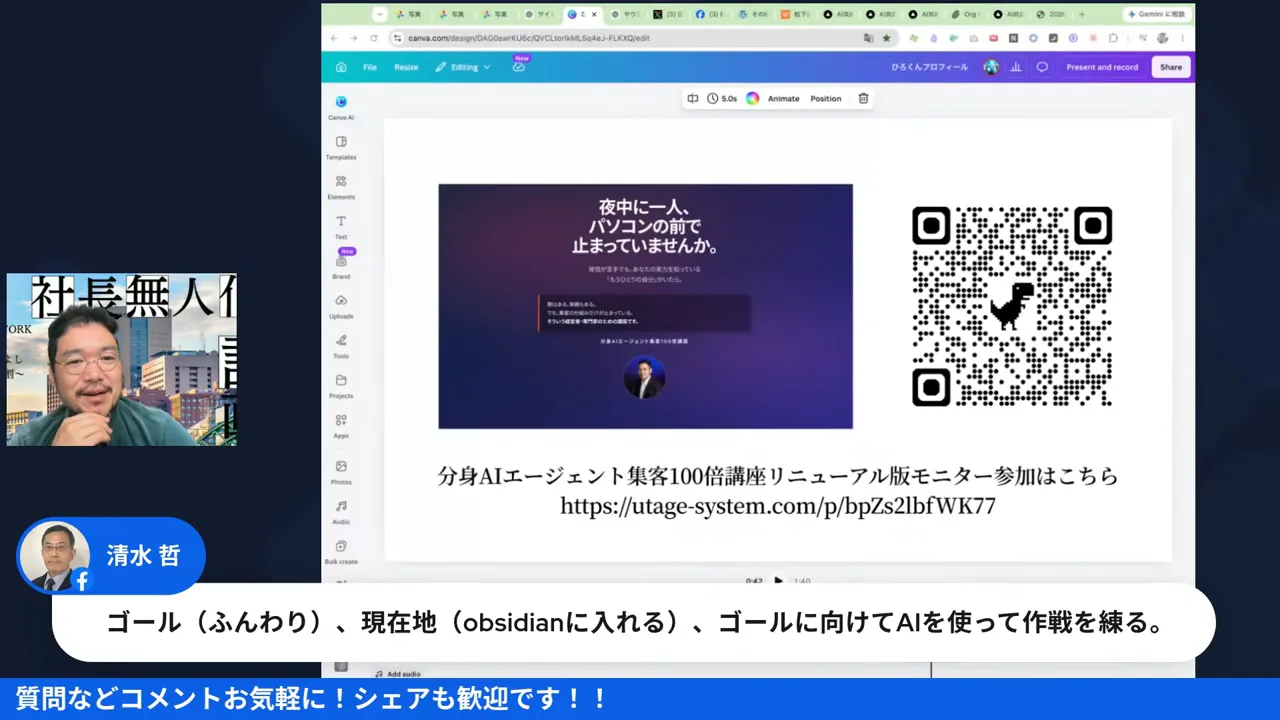Bookmark the page with star icon
The image size is (1280, 720).
(886, 38)
